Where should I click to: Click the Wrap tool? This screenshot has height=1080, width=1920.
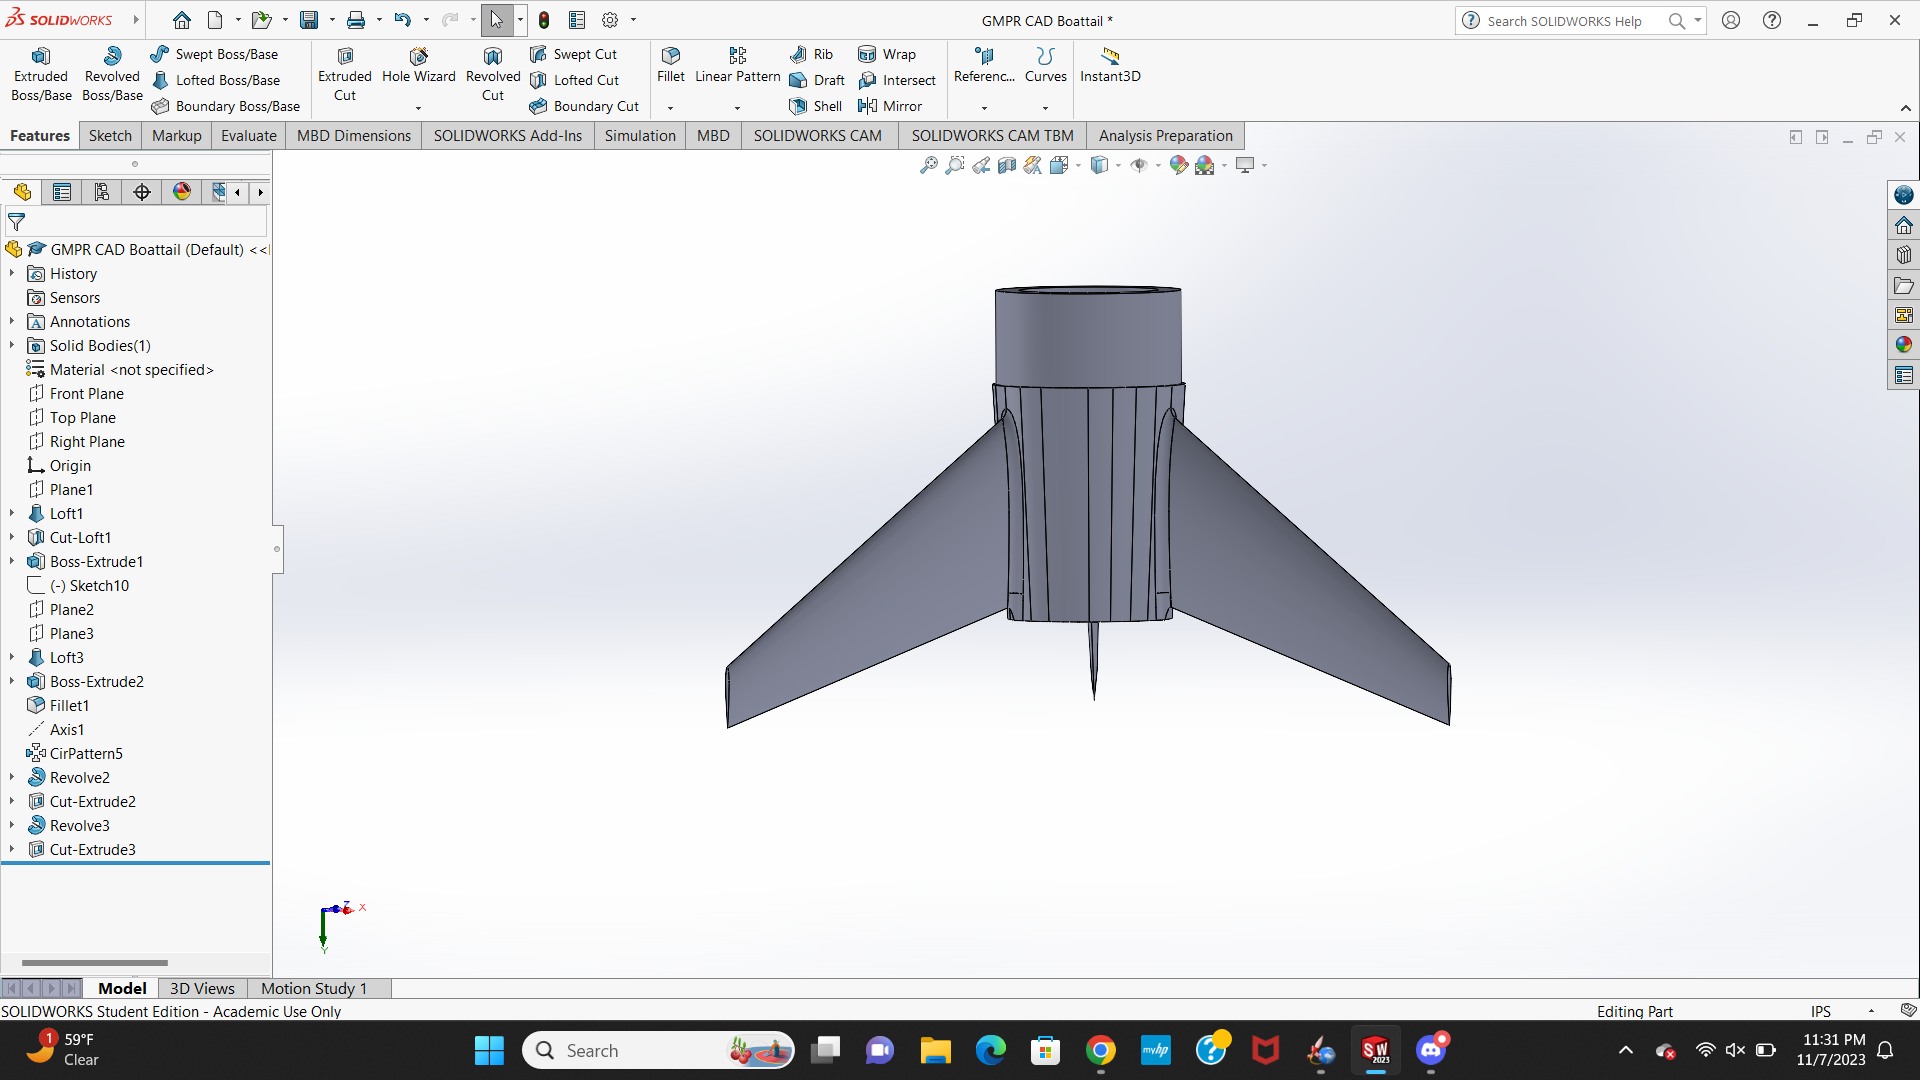pos(888,54)
